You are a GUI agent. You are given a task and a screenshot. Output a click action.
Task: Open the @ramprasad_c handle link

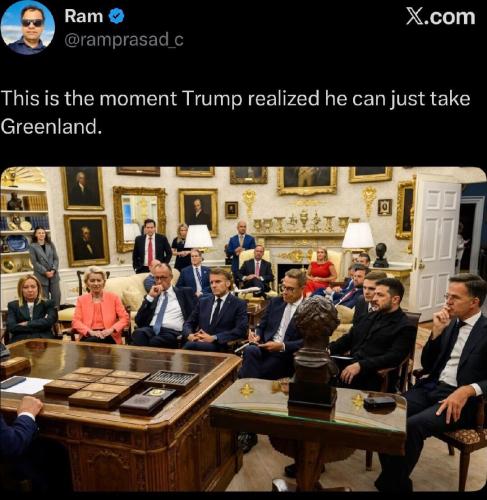coord(124,40)
